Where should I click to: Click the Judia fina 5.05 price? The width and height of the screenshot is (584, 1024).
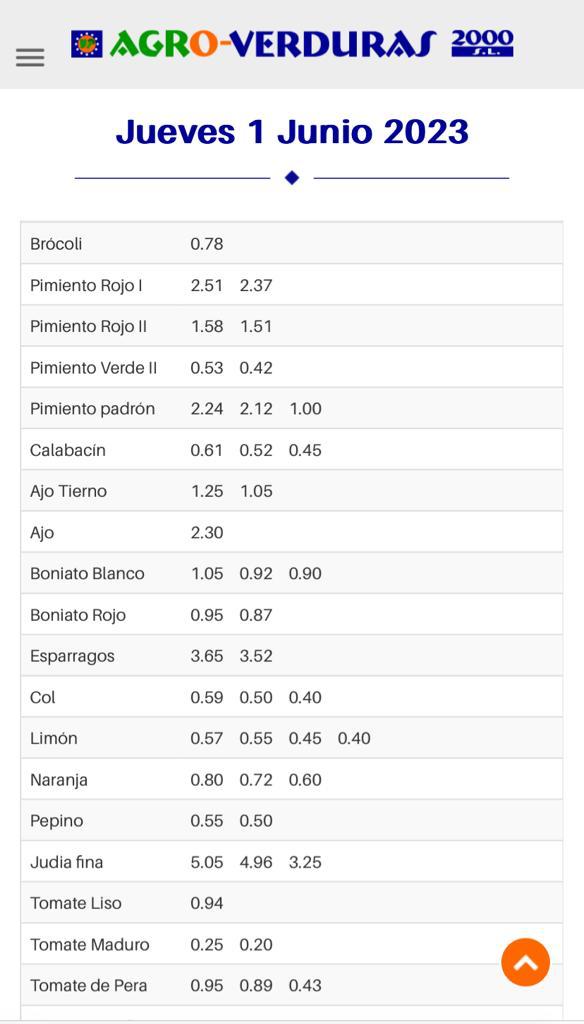coord(207,862)
